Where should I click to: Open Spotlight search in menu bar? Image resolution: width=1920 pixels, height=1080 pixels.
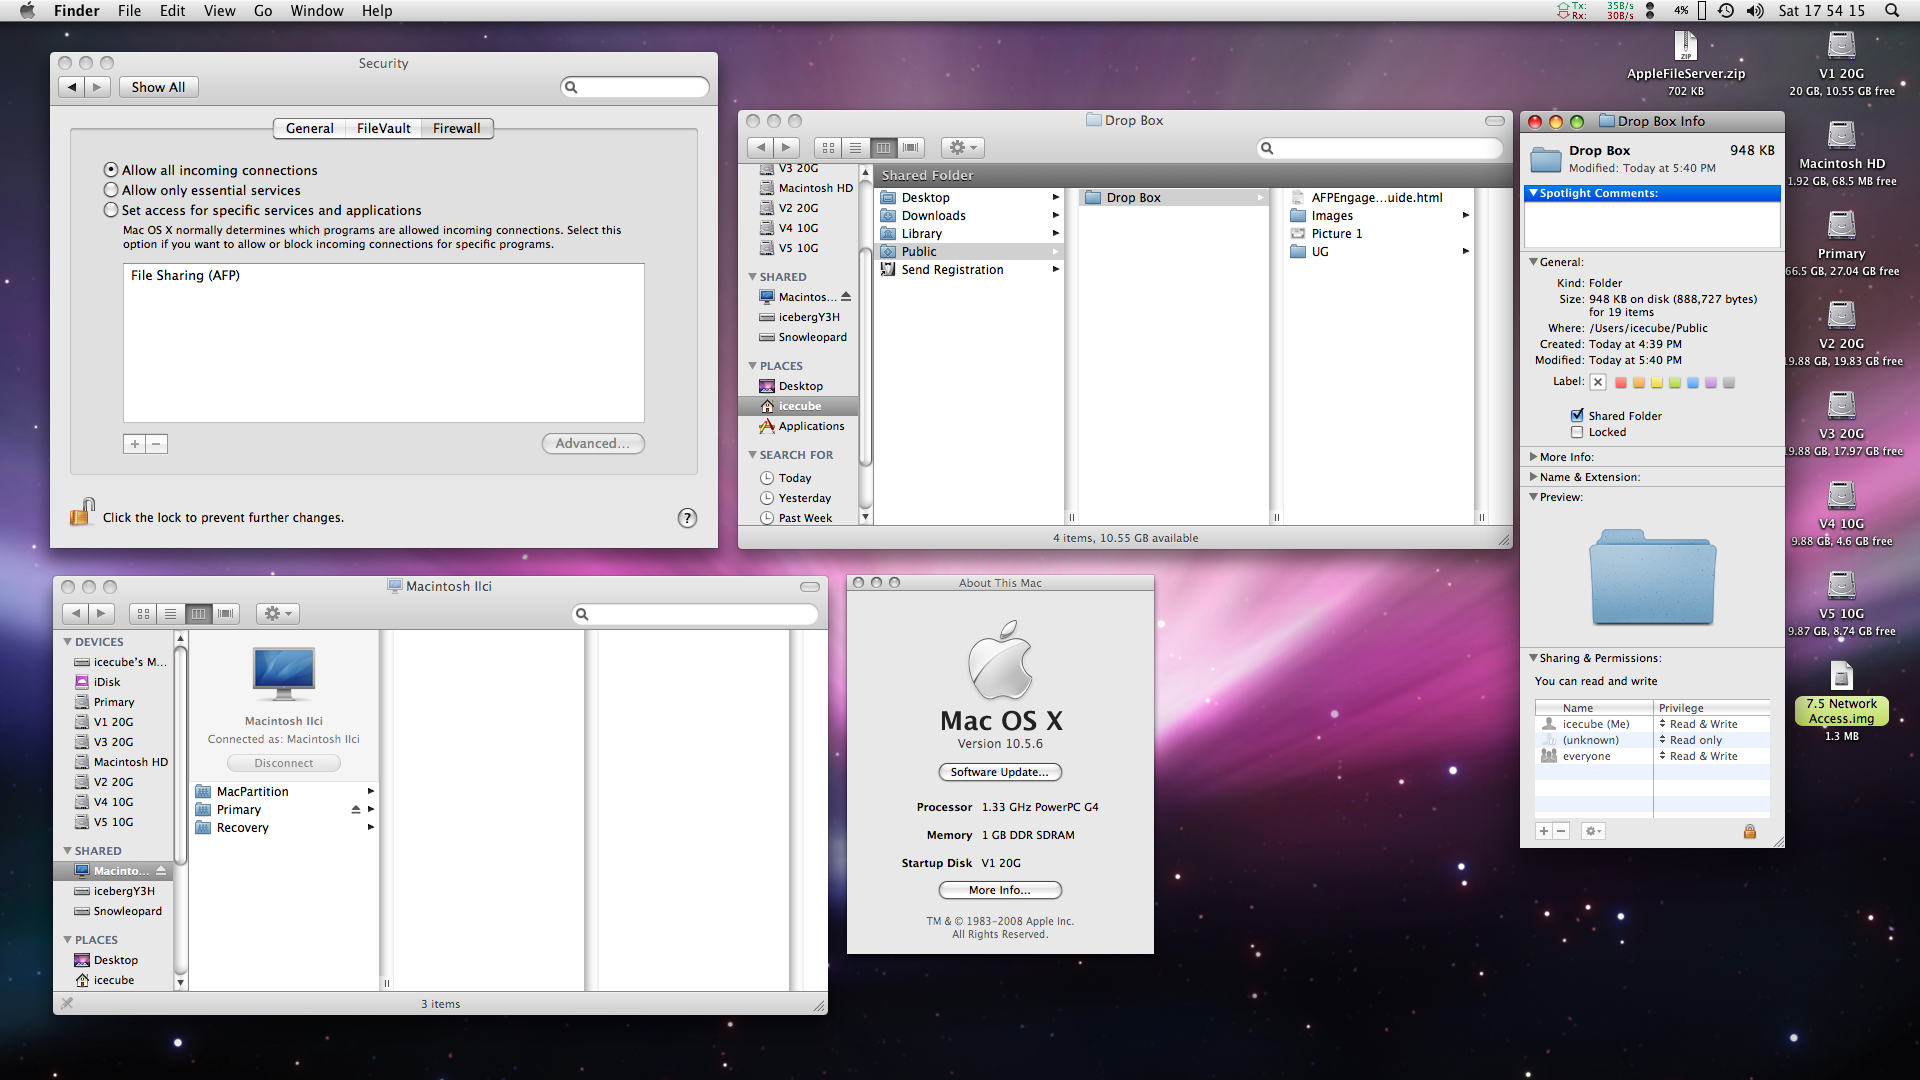click(x=1891, y=11)
